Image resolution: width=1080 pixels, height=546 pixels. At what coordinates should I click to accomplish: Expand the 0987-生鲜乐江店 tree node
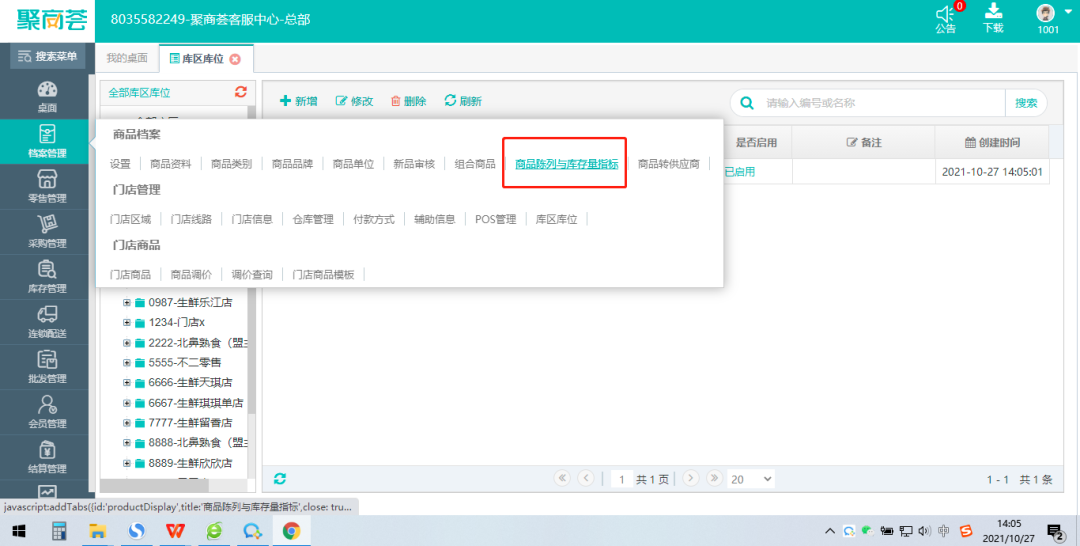coord(127,302)
